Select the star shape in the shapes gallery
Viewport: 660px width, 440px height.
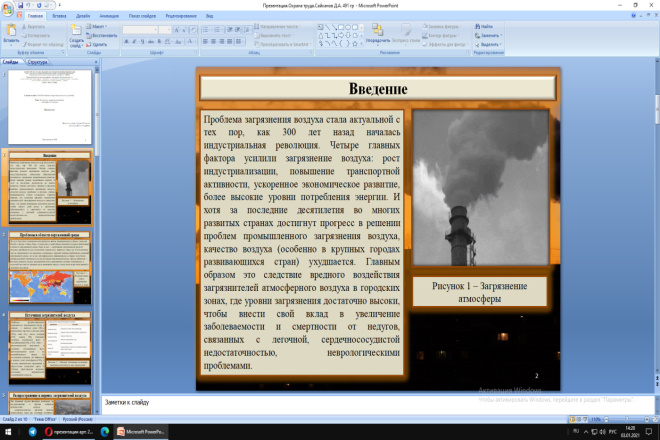coord(355,43)
